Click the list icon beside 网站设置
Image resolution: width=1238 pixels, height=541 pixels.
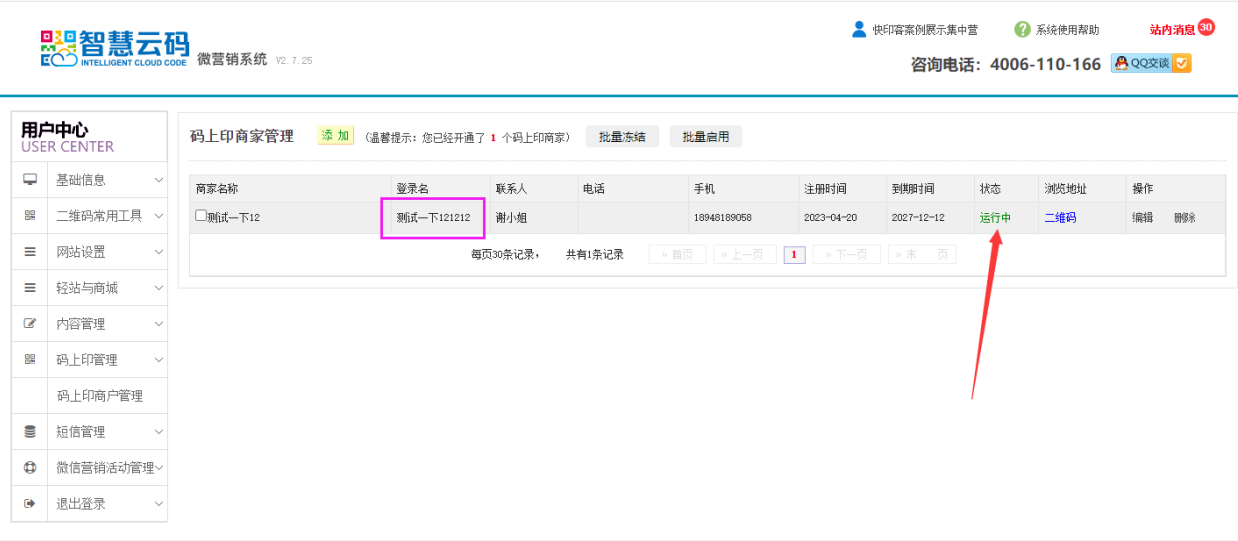[x=30, y=252]
